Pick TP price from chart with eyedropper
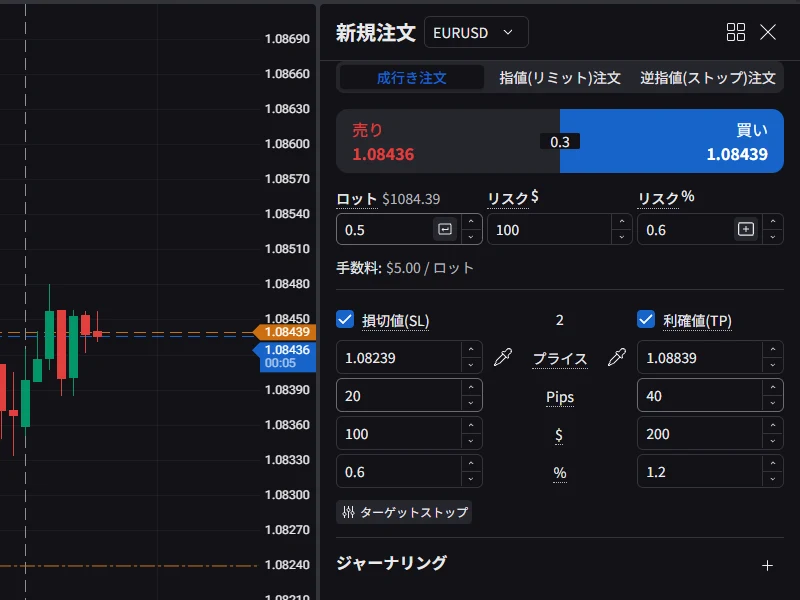The image size is (800, 600). tap(617, 357)
